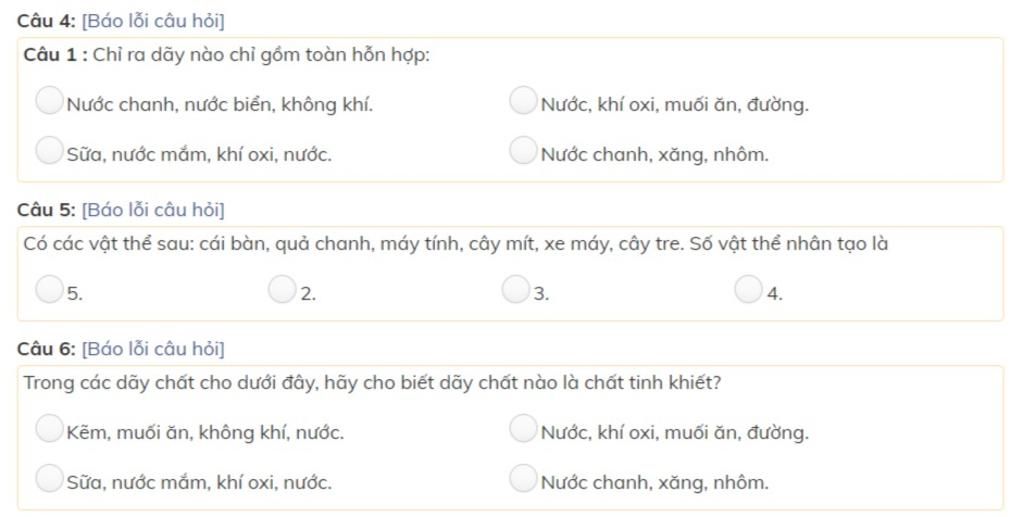This screenshot has width=1024, height=517.
Task: Select 'Sữa, nước mắm, khí oxi, nước' in Câu 6
Action: [x=49, y=479]
